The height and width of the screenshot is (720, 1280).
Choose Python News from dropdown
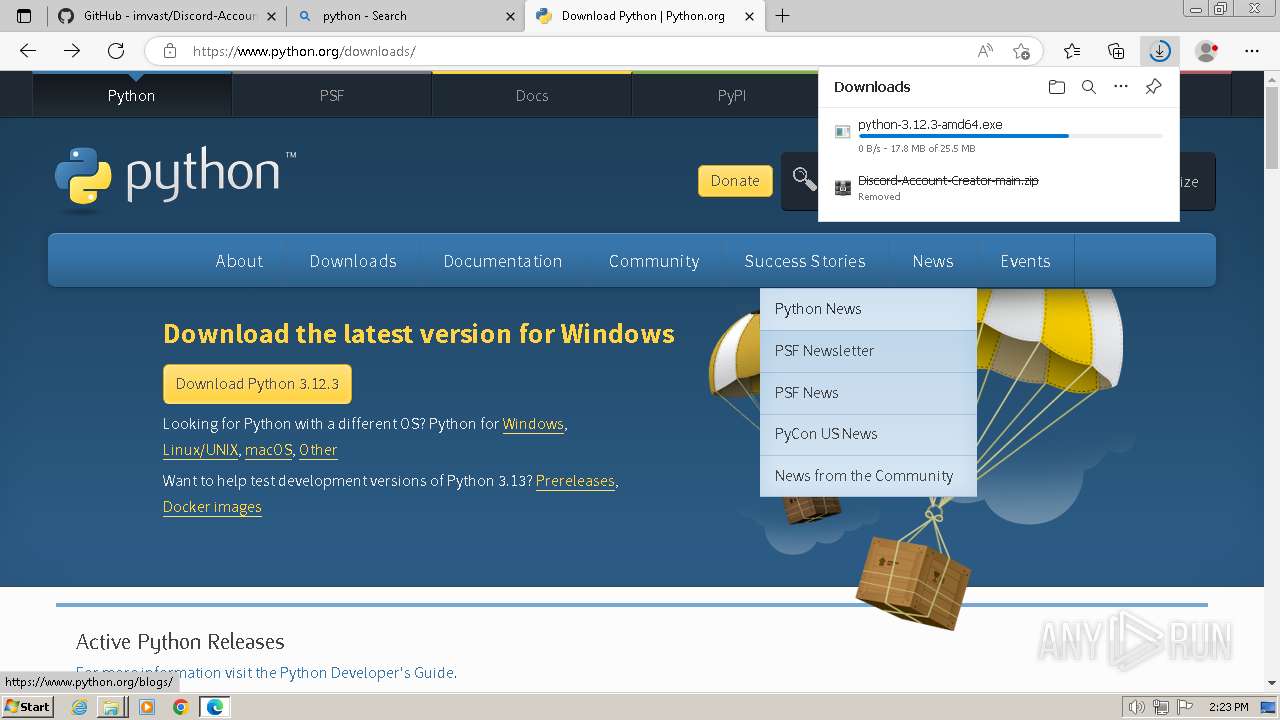tap(868, 309)
